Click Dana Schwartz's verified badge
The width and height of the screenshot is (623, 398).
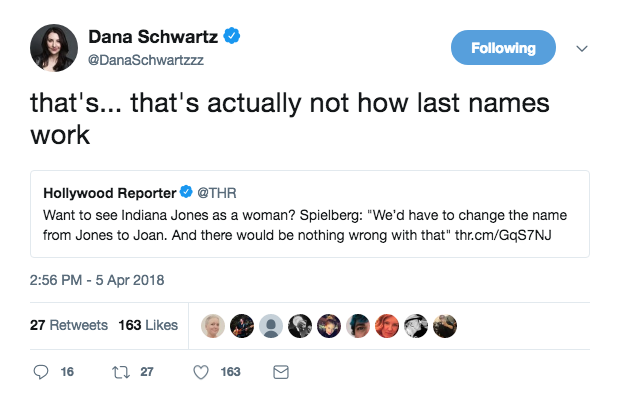232,36
